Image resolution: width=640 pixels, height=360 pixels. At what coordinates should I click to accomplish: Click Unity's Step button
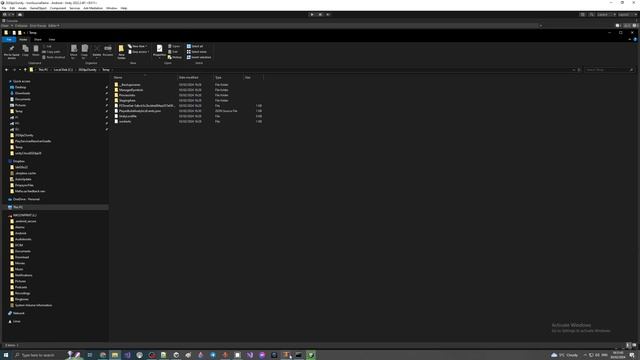(328, 15)
